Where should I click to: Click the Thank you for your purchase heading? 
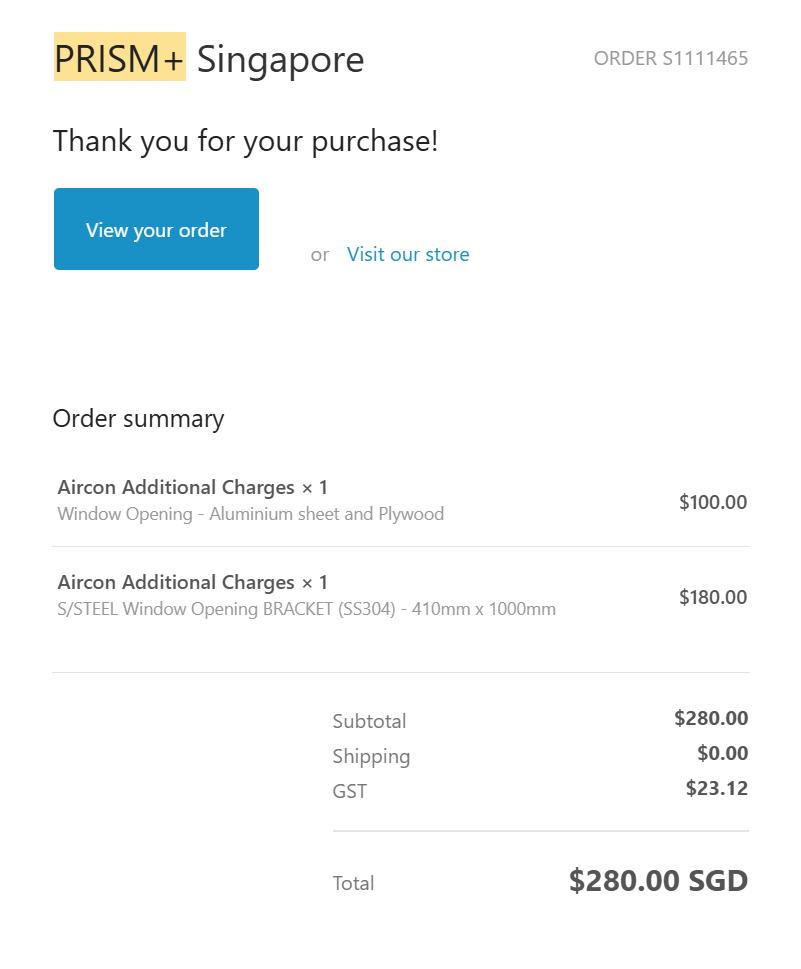tap(245, 141)
